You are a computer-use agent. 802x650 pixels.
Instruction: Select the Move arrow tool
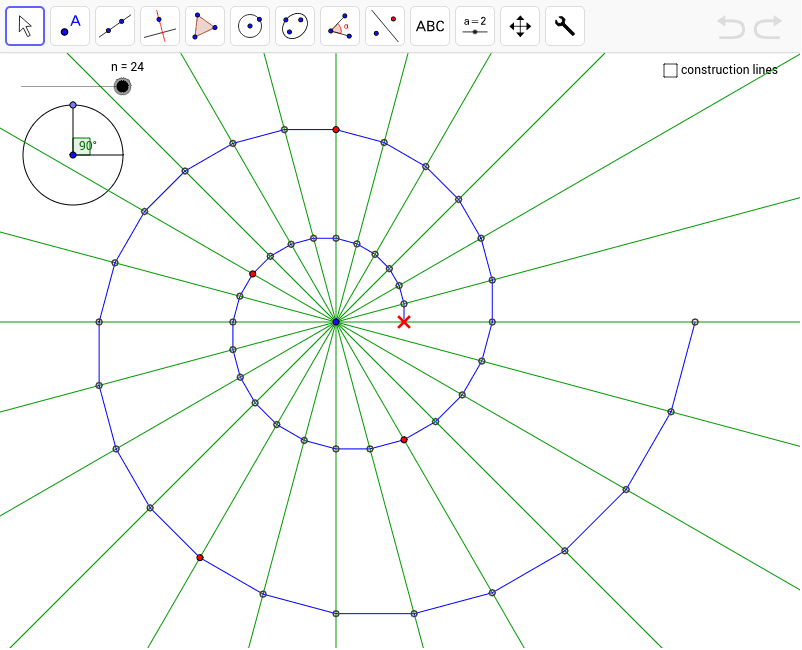(x=25, y=26)
